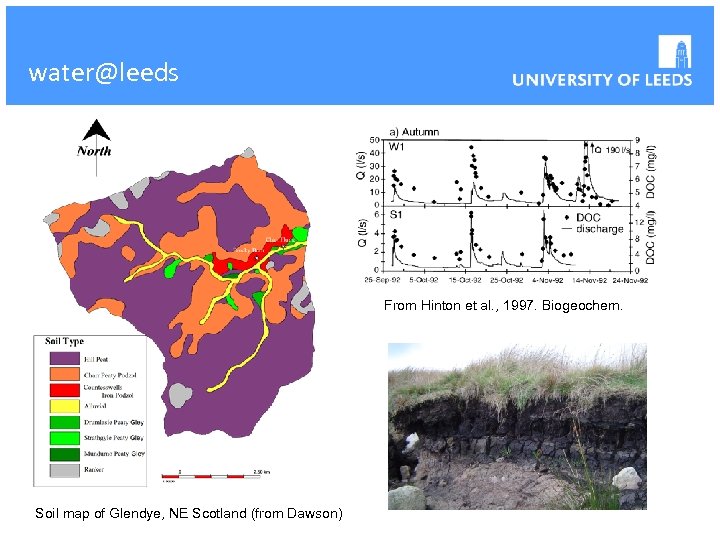Click the grey Ranker patch near map bottom

pos(180,395)
